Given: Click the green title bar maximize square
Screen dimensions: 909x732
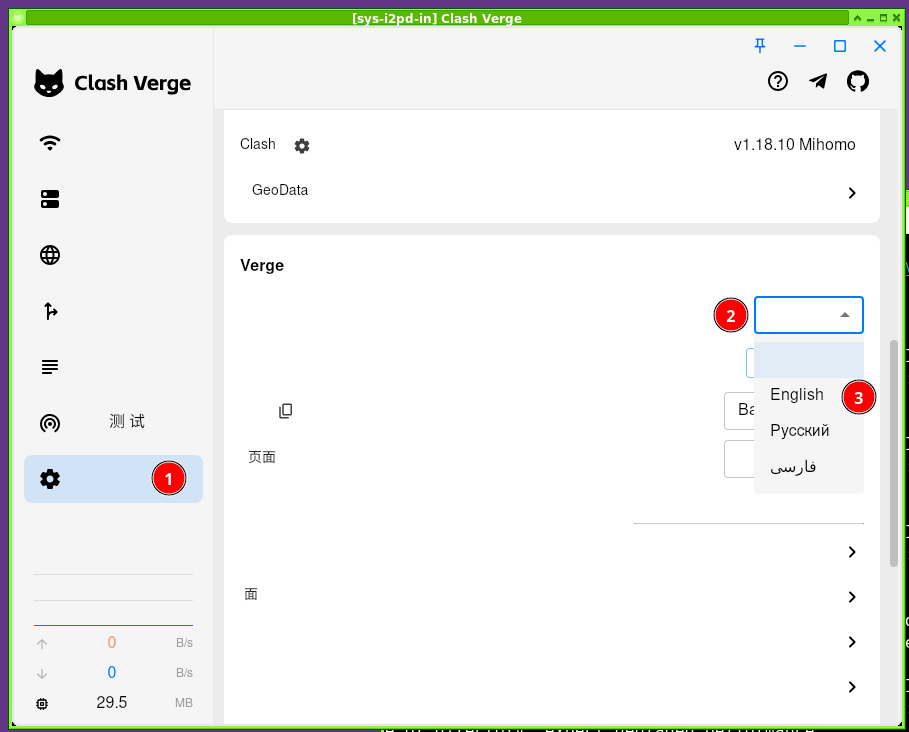Looking at the screenshot, I should click(x=883, y=18).
